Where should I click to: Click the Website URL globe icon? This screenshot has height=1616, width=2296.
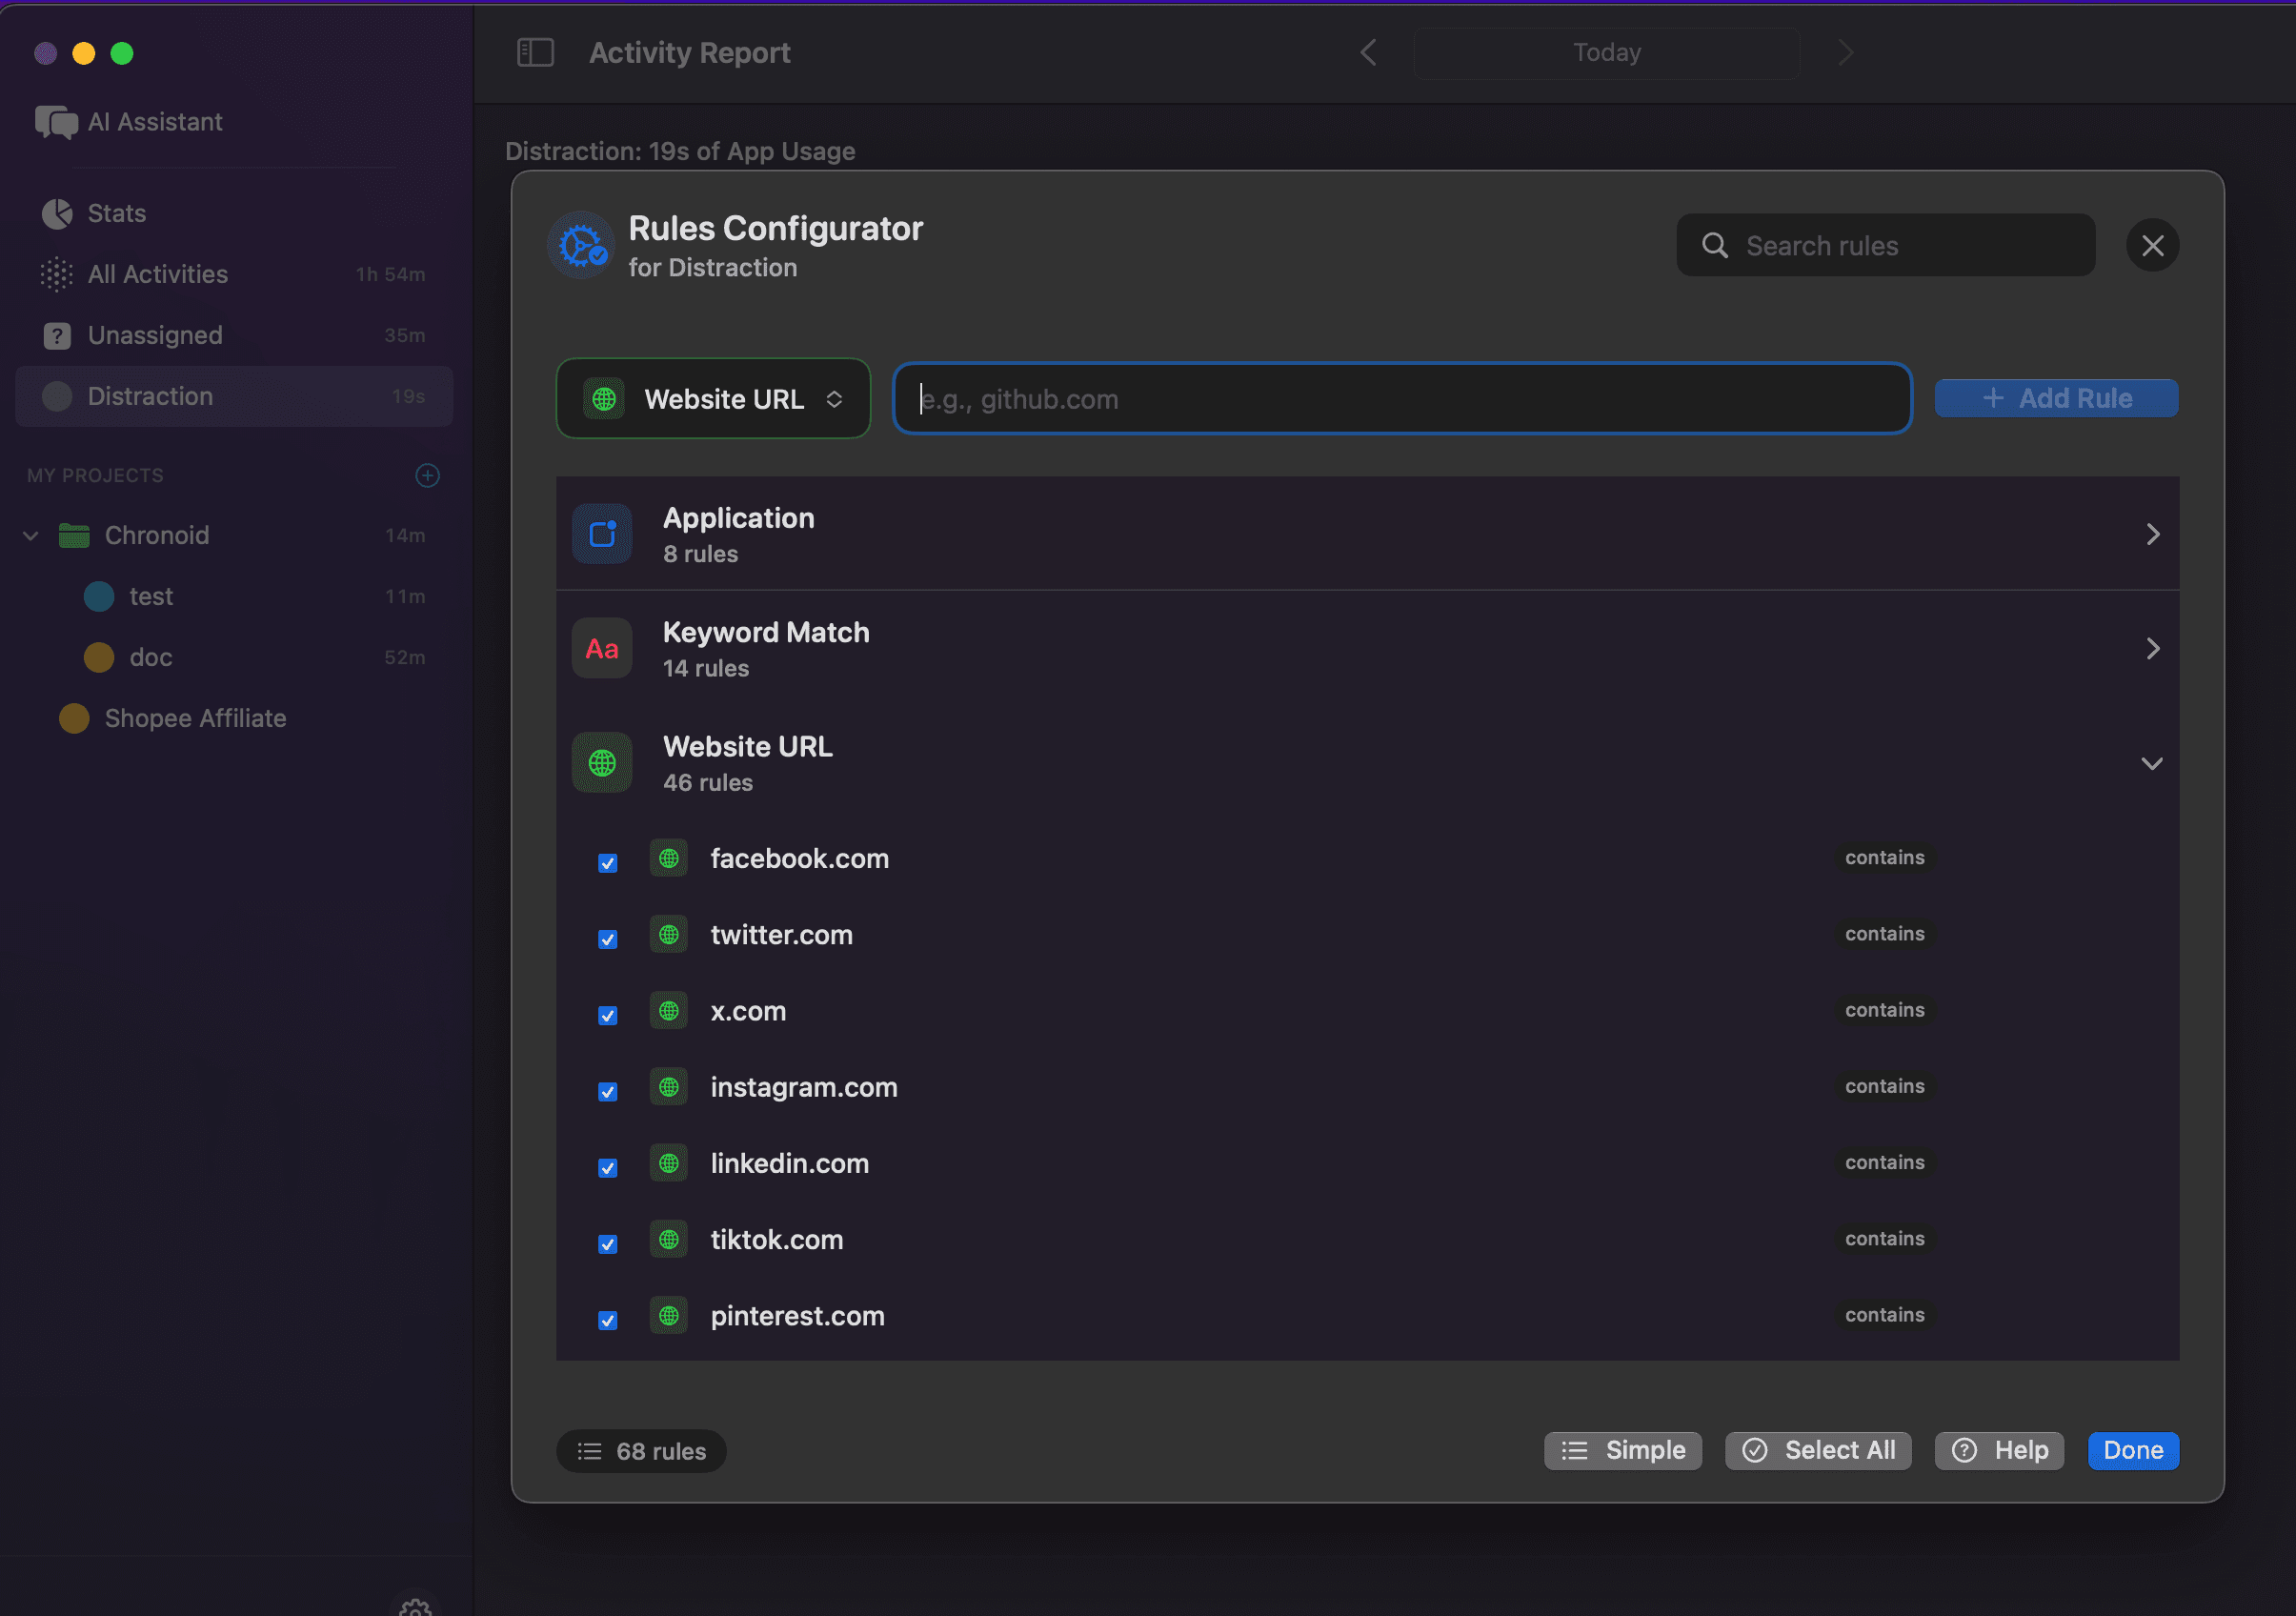coord(601,762)
